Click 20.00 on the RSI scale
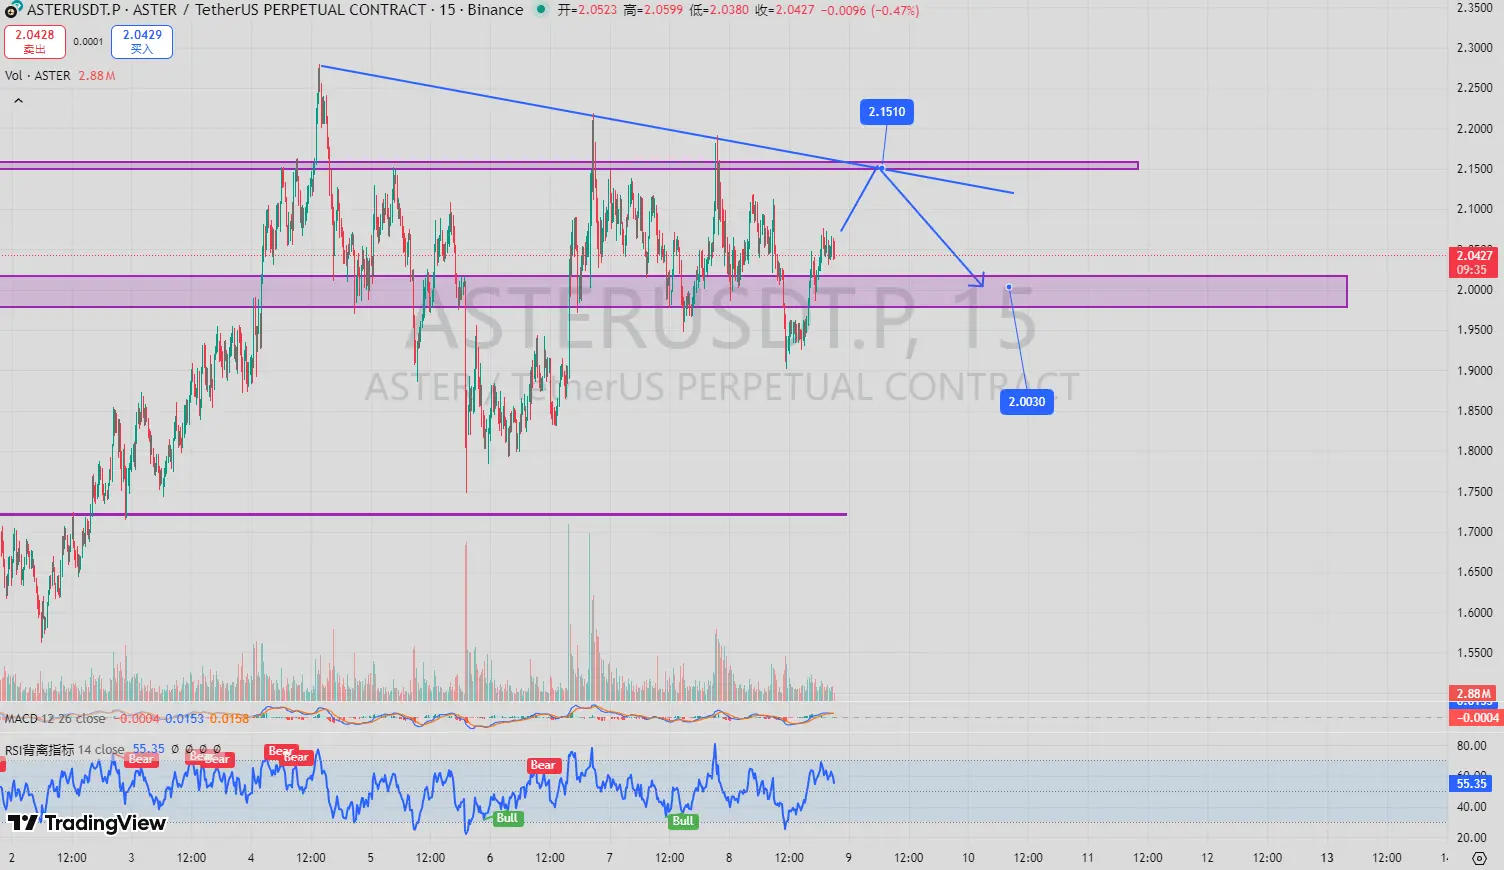 (x=1471, y=838)
